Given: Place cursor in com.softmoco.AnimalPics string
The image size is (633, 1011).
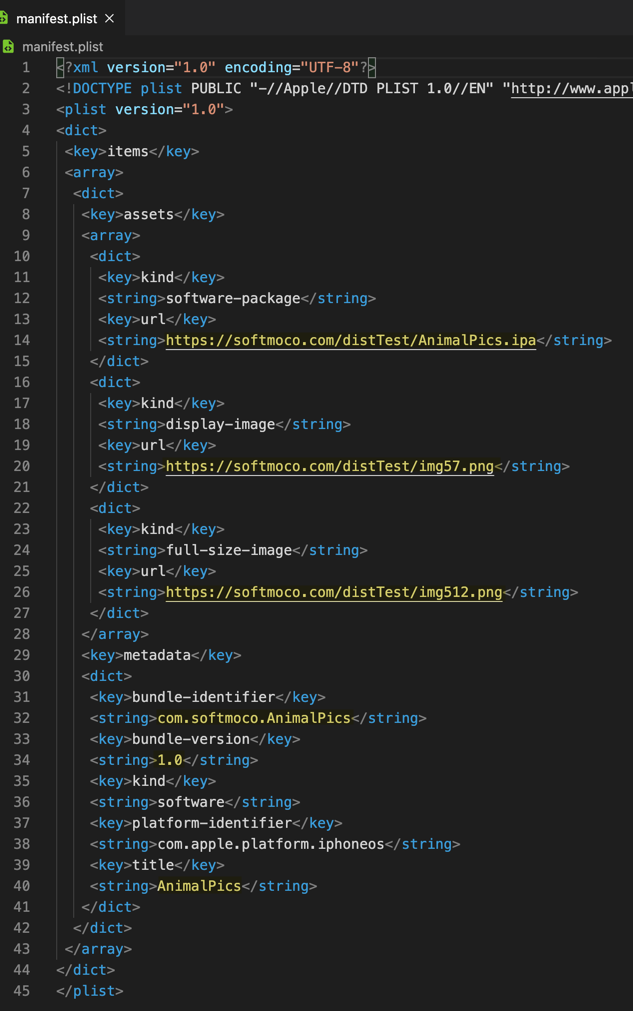Looking at the screenshot, I should [x=254, y=718].
